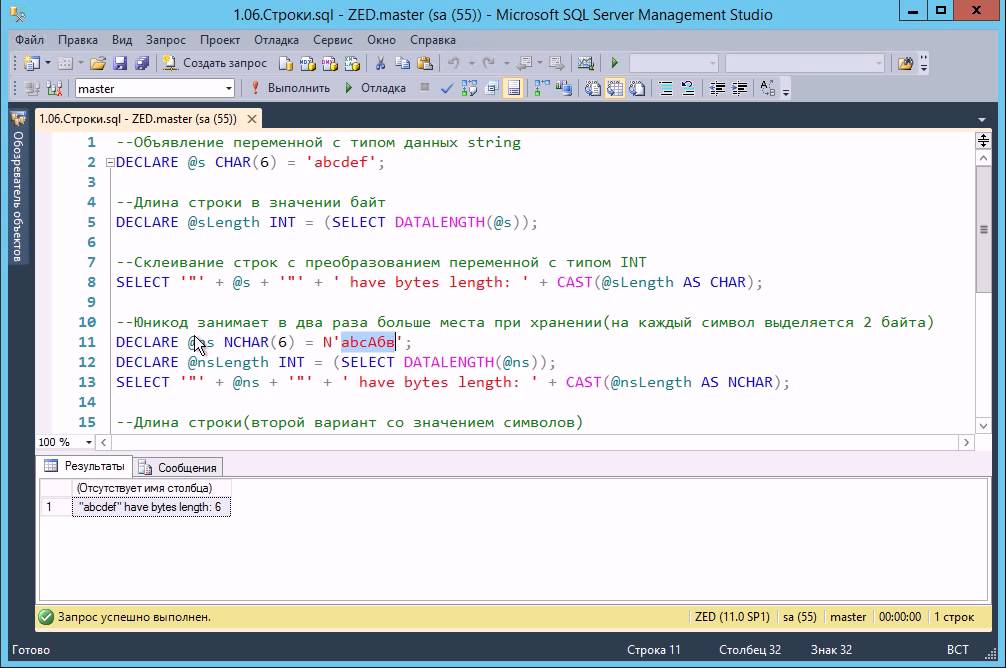This screenshot has width=1006, height=668.
Task: Close the 1.06.Строки.sql tab
Action: (252, 119)
